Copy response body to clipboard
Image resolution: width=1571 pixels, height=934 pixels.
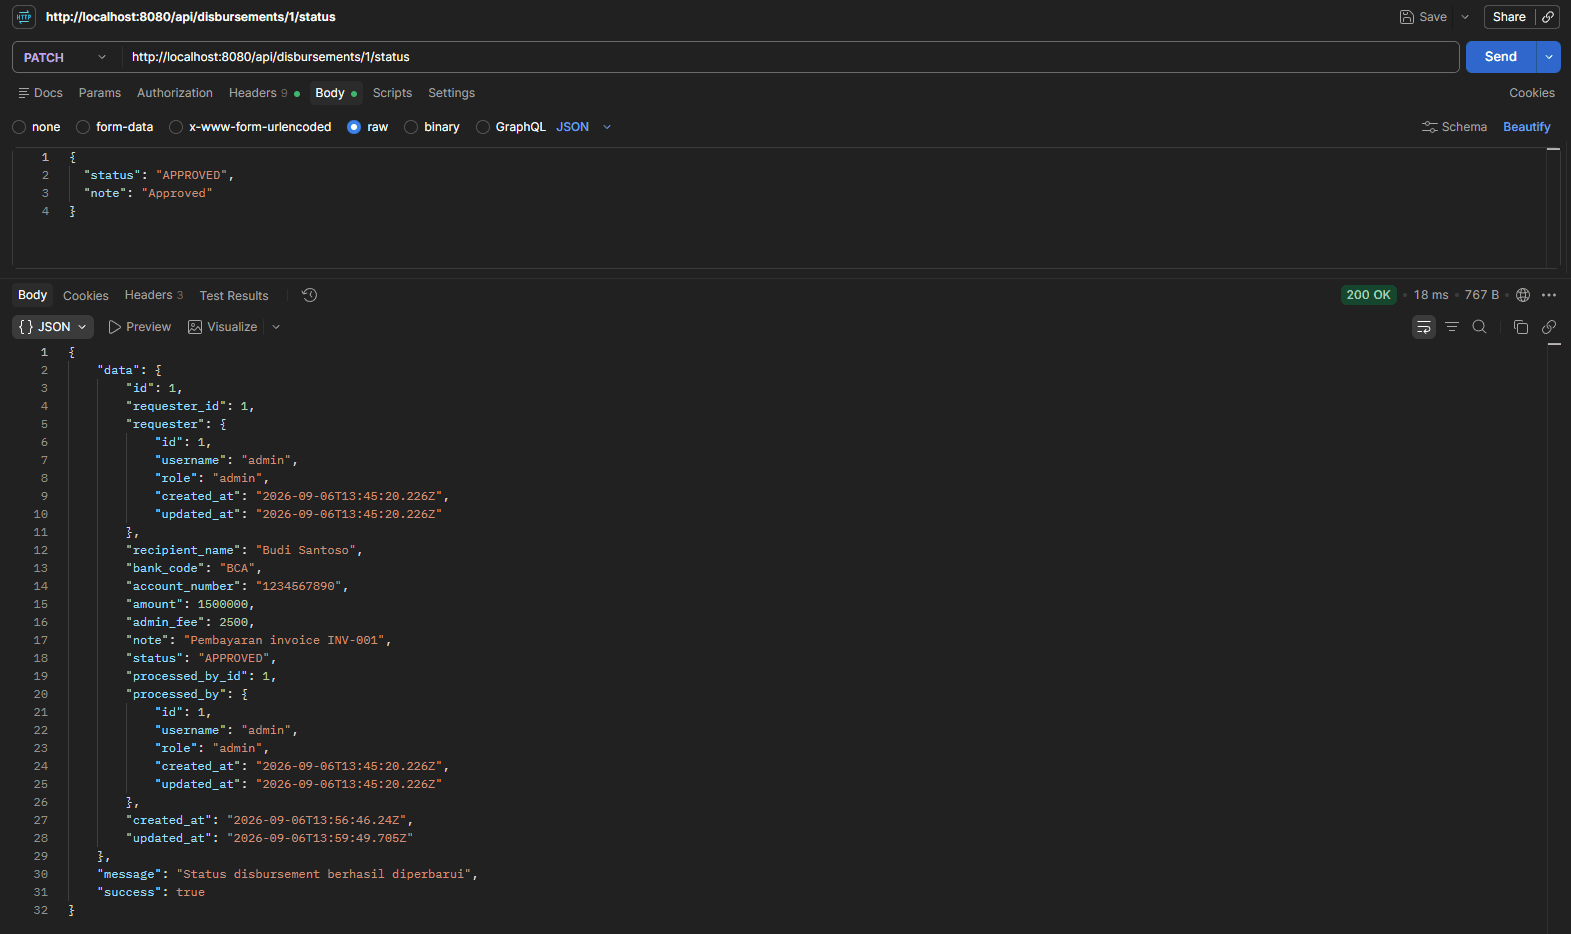tap(1521, 327)
